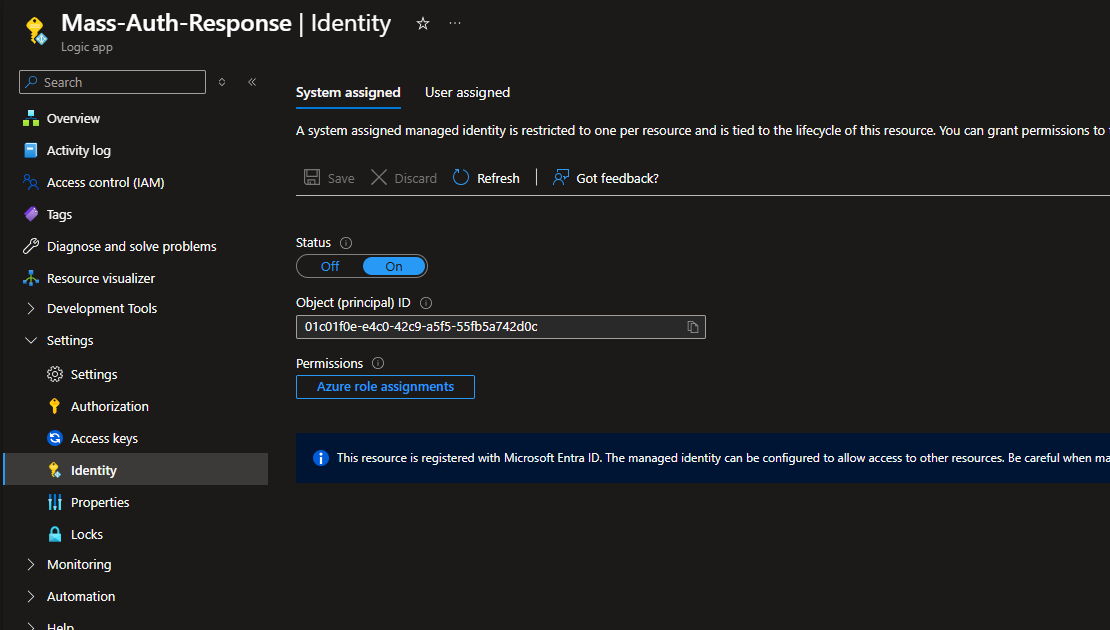Expand the Monitoring section
Viewport: 1110px width, 630px height.
tap(31, 565)
